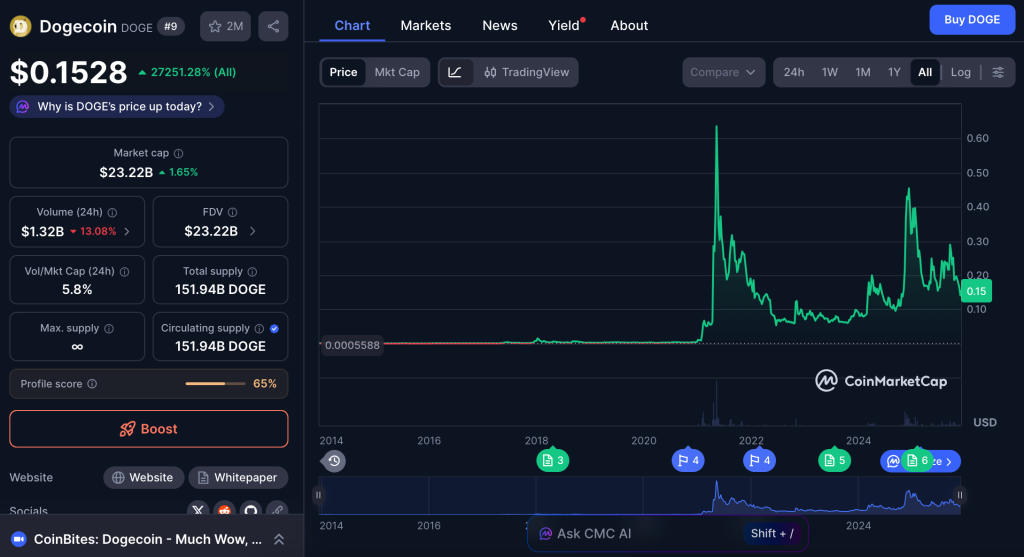
Task: Set chart range to 1W
Action: (x=829, y=72)
